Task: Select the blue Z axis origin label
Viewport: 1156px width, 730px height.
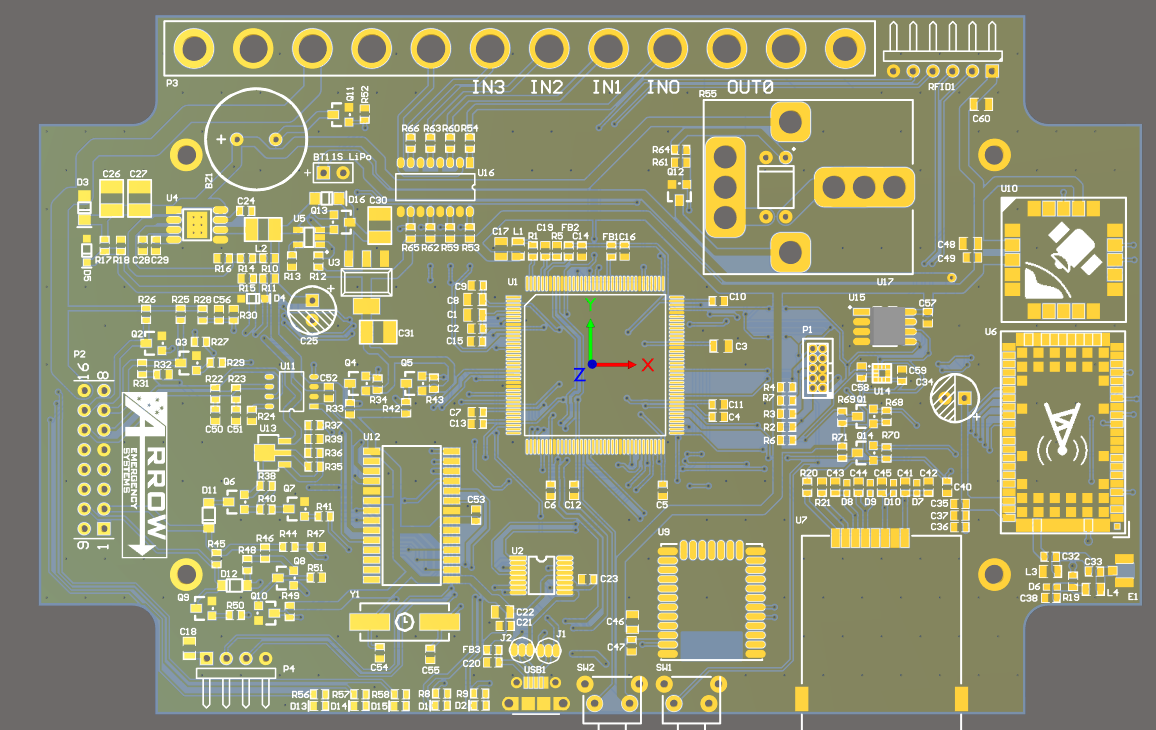Action: (578, 376)
